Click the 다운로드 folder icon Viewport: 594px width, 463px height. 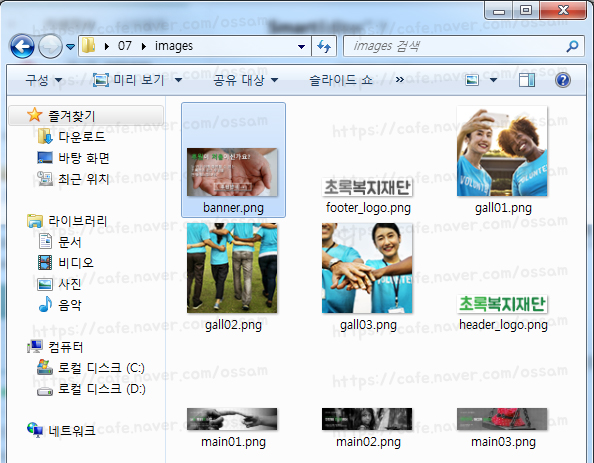click(x=45, y=136)
